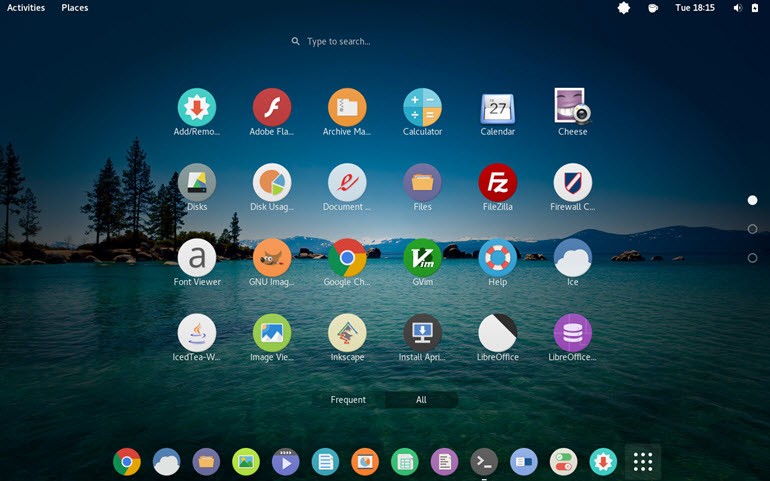Open Add/Remove Software from the app grid
The image size is (770, 481).
(197, 108)
